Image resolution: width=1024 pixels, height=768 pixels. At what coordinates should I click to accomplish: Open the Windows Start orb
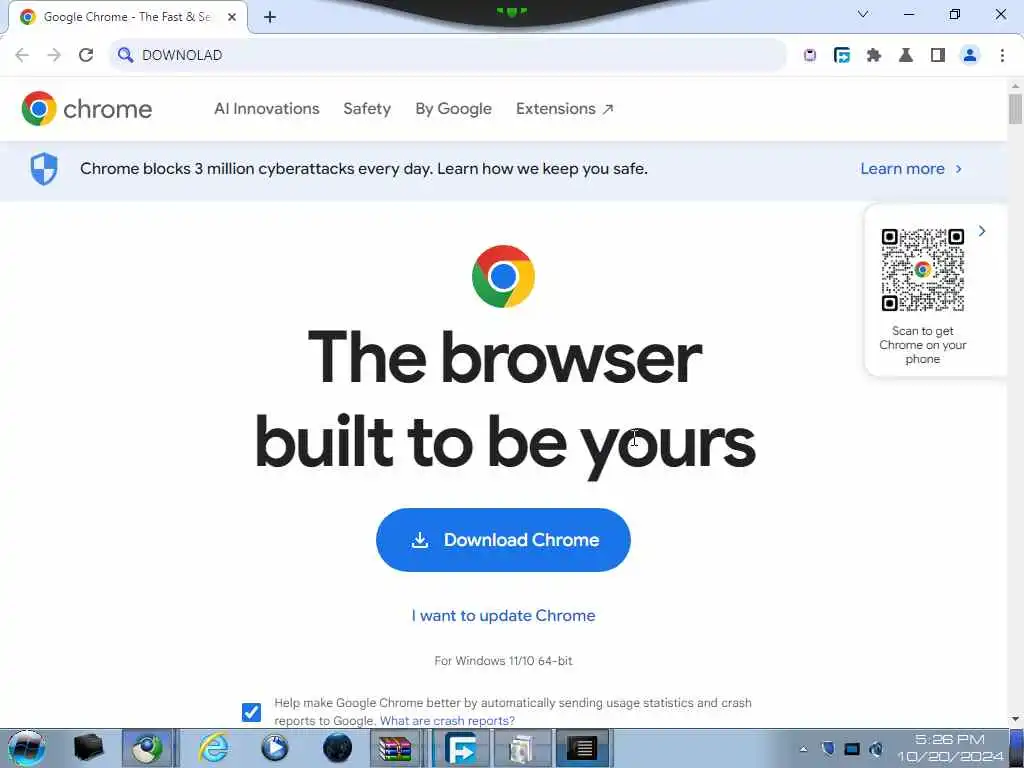tap(27, 748)
